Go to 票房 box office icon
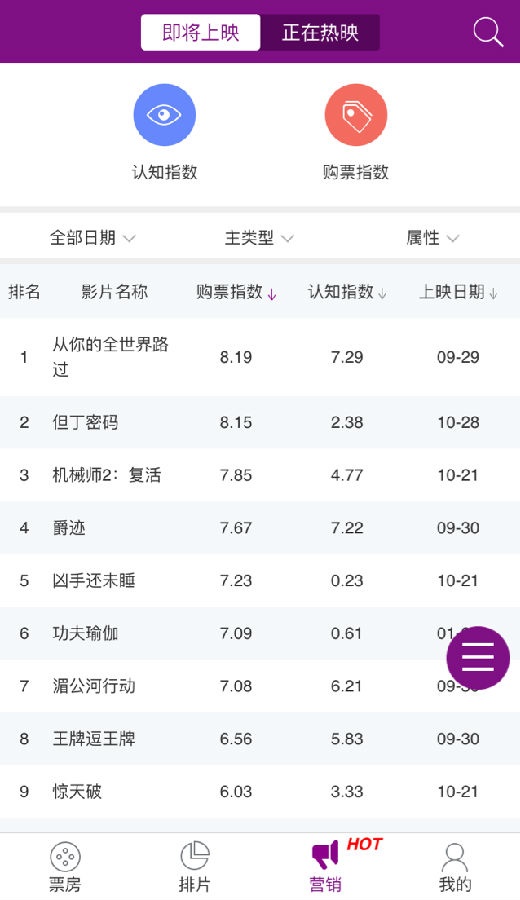This screenshot has height=900, width=520. click(65, 858)
